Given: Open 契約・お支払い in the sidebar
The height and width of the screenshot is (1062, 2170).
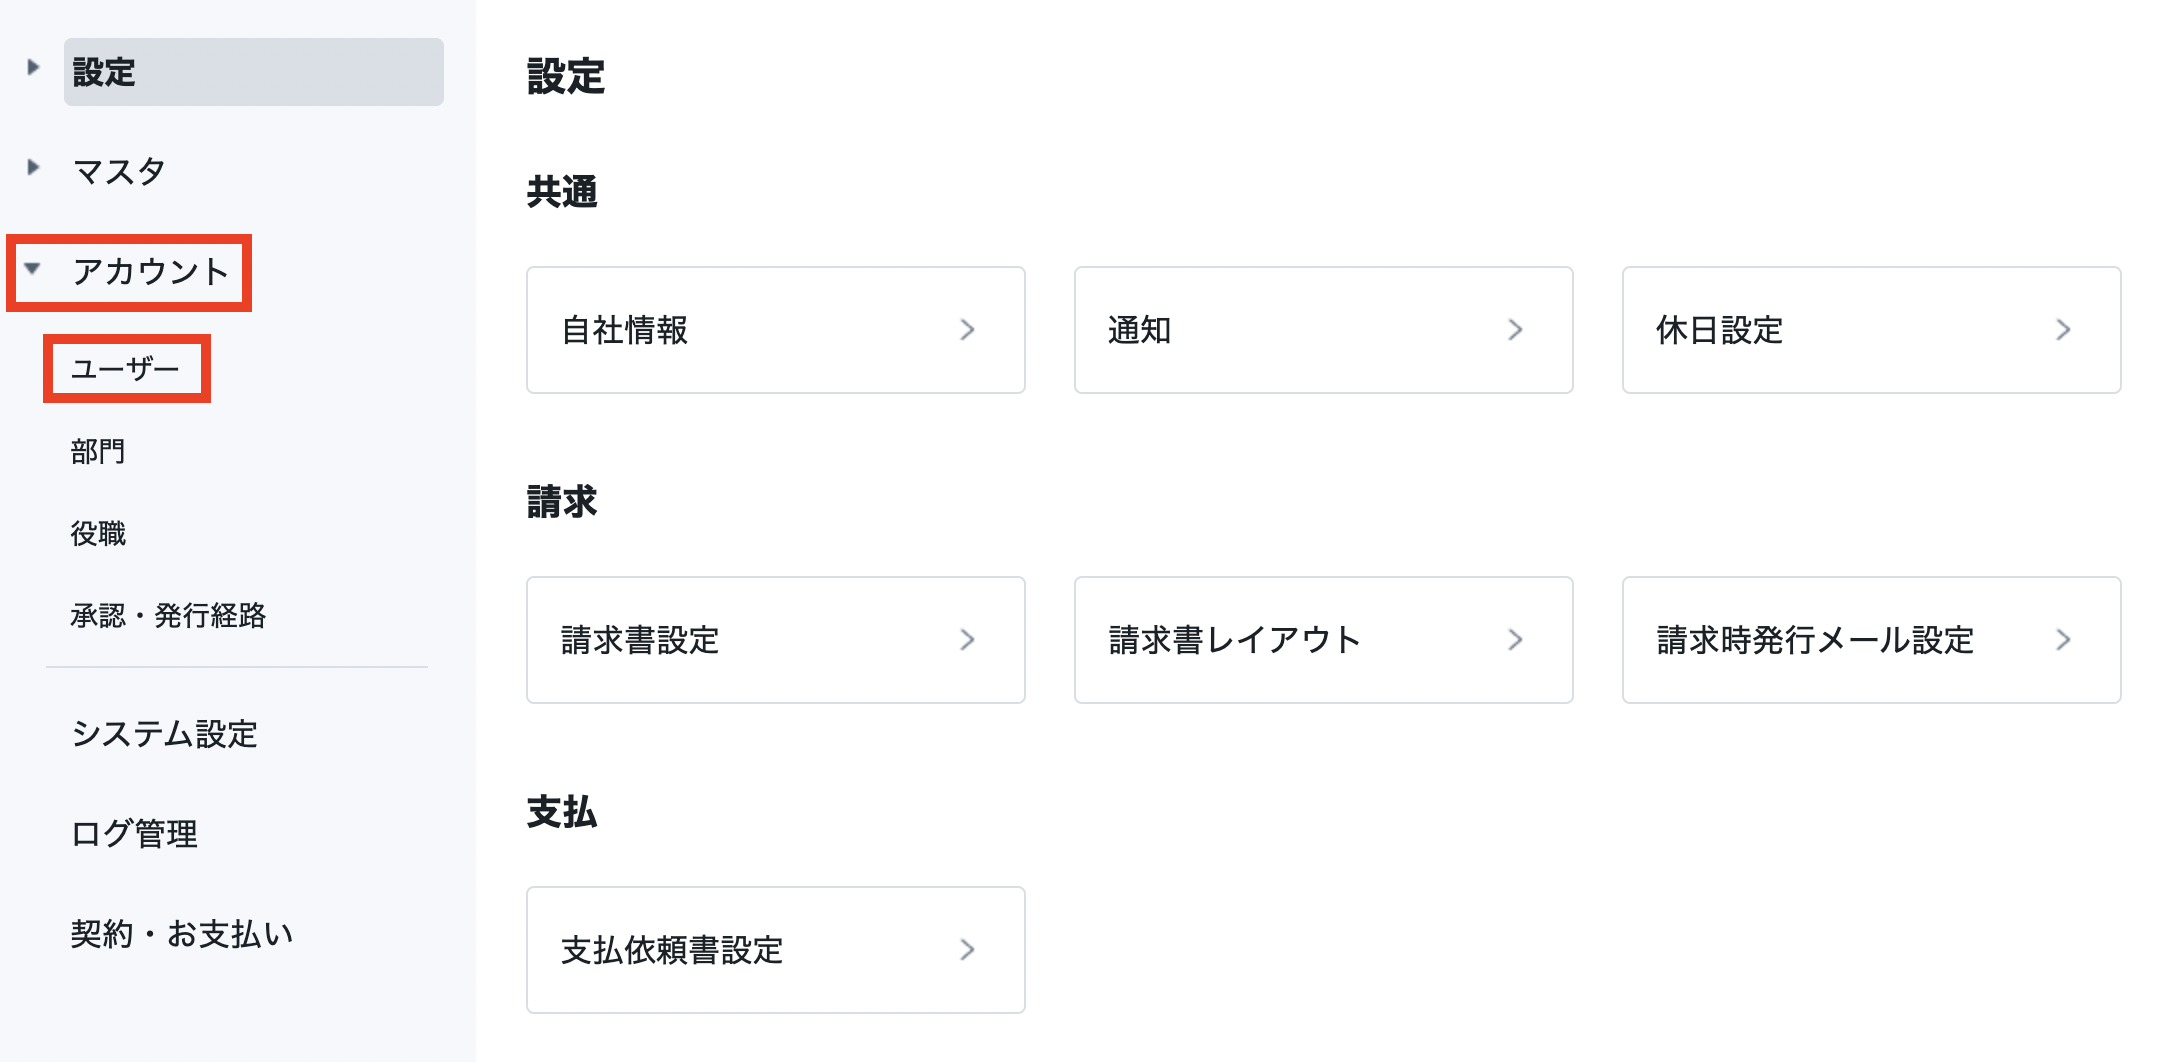Looking at the screenshot, I should coord(181,934).
